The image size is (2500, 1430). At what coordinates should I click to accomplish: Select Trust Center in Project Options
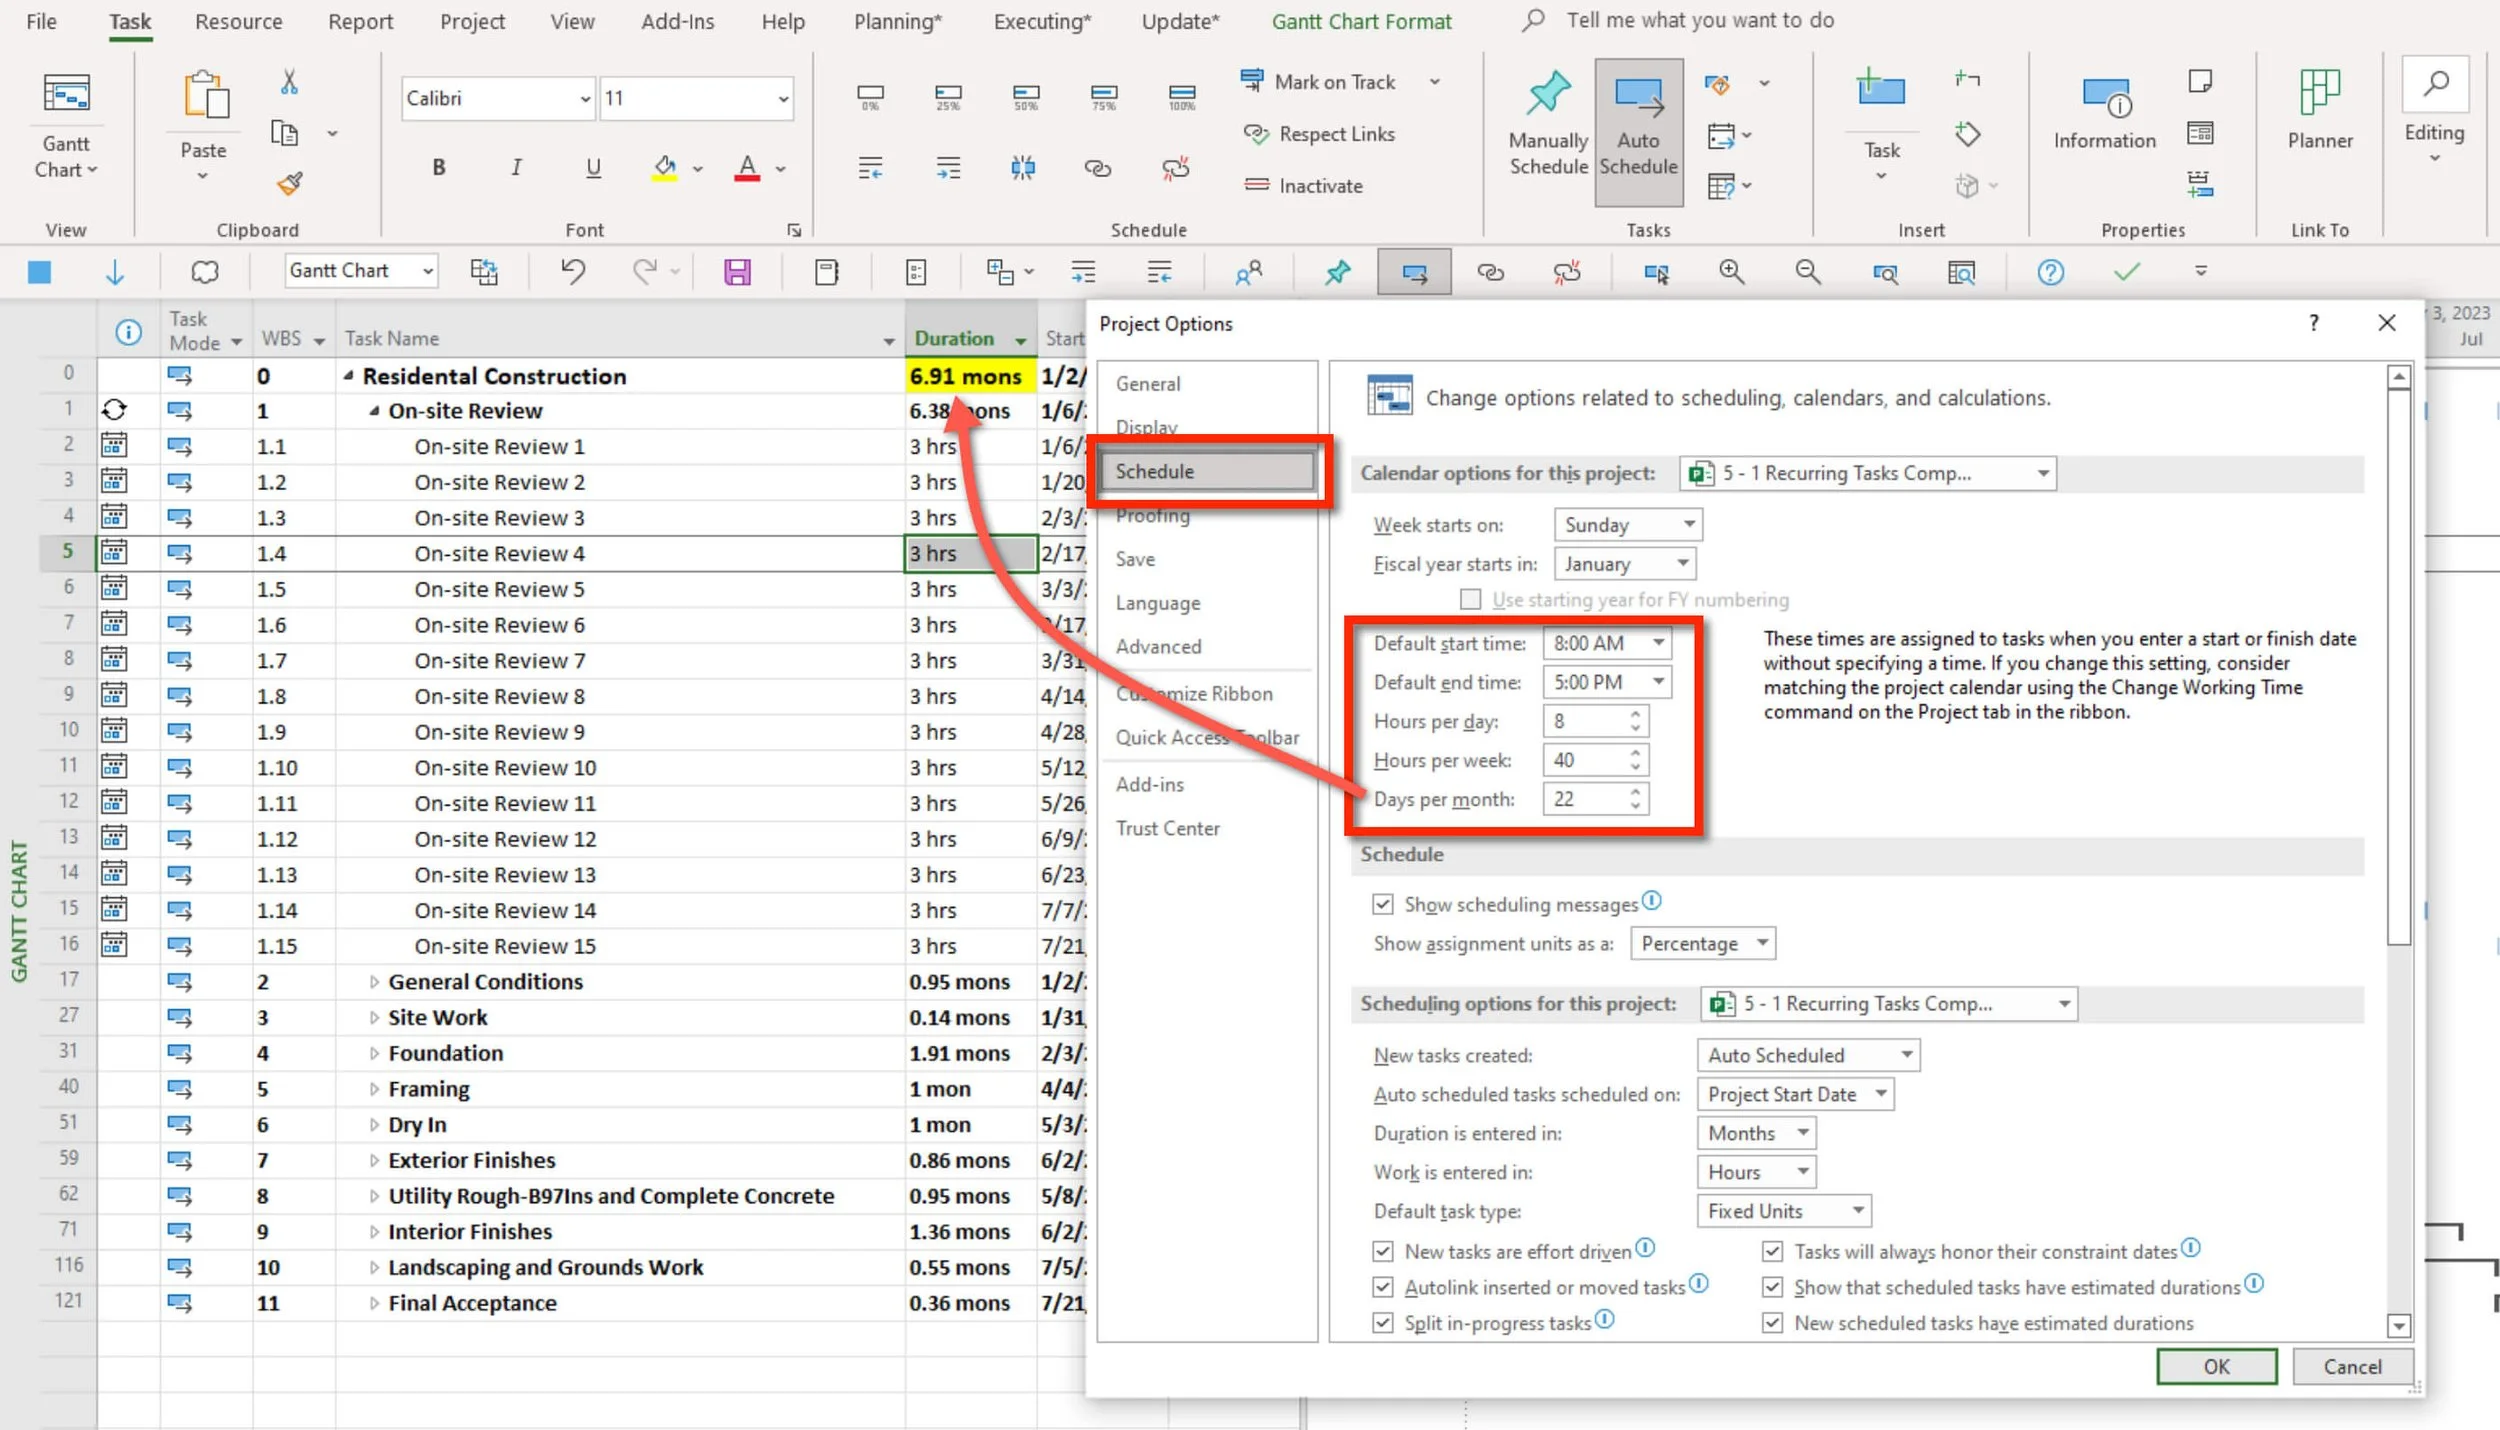tap(1167, 828)
